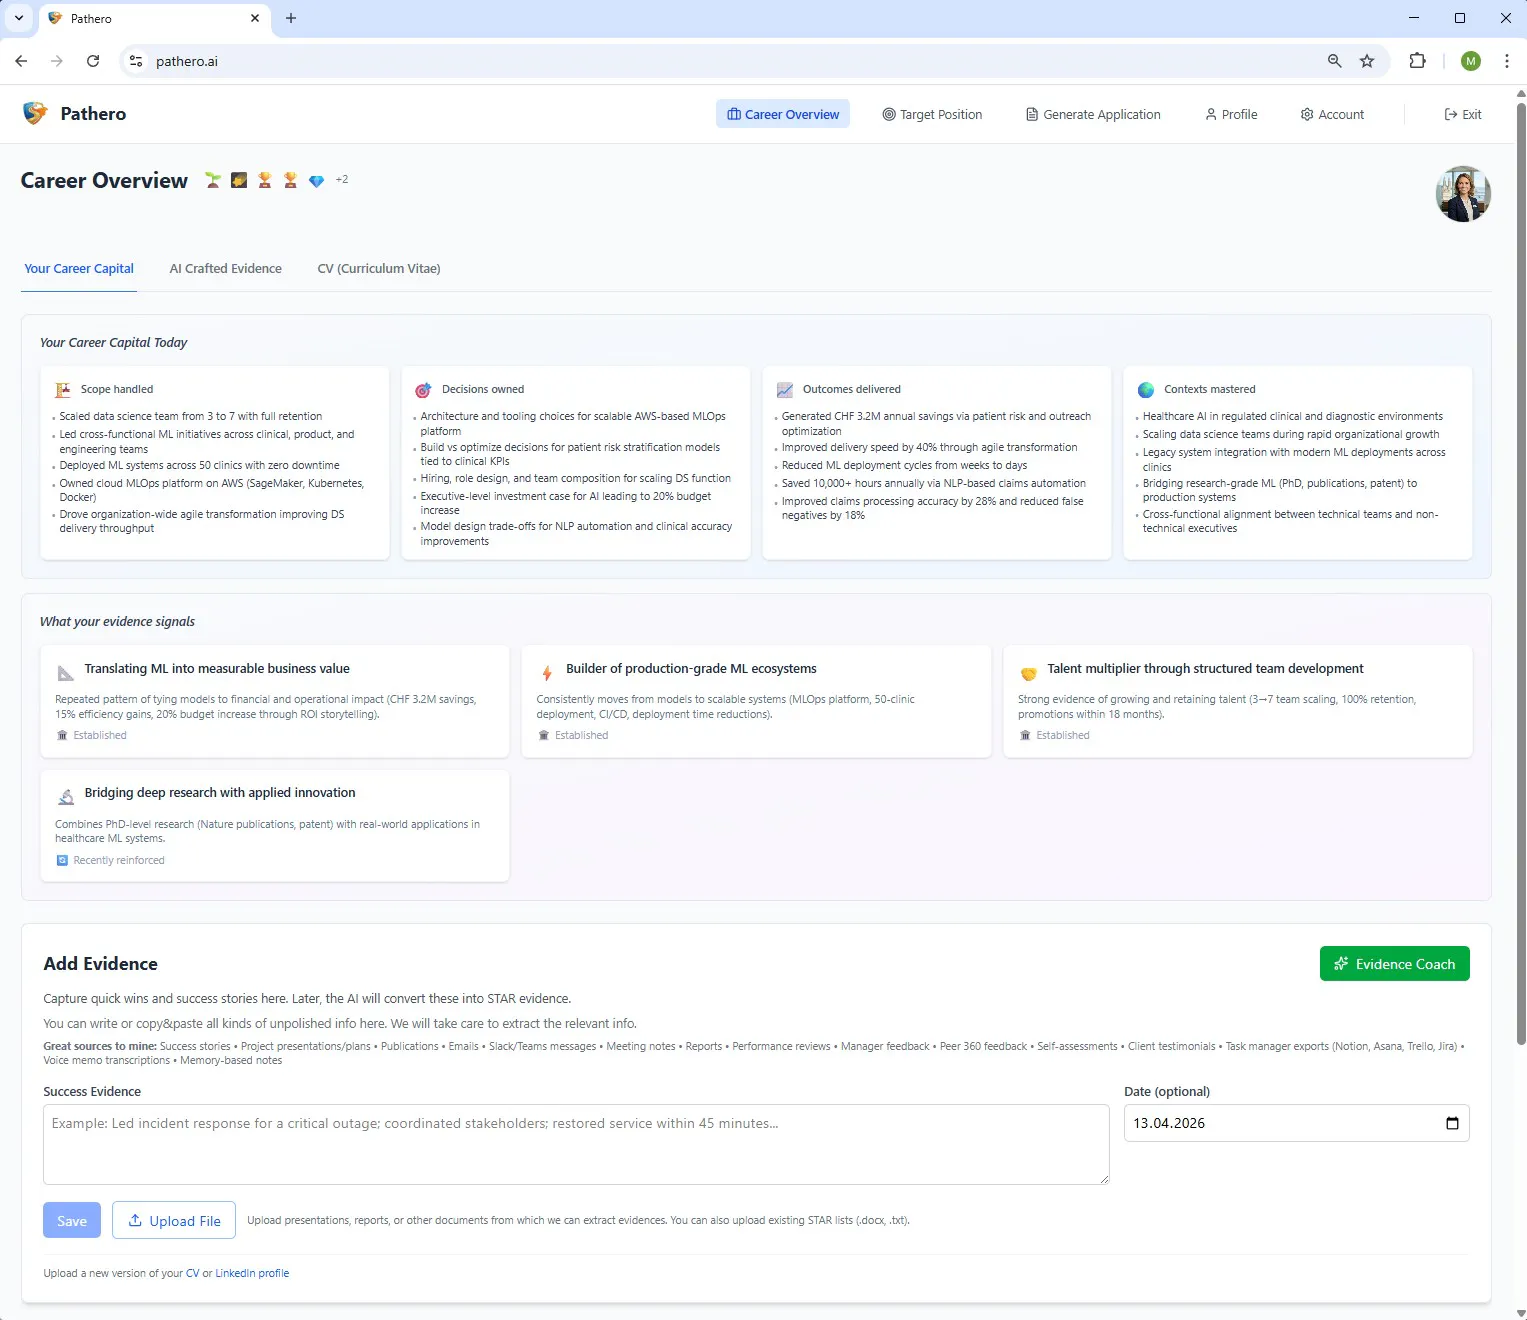Click 'Reduced ML deployment cycles from weeks to days'
Viewport: 1527px width, 1320px height.
click(904, 465)
